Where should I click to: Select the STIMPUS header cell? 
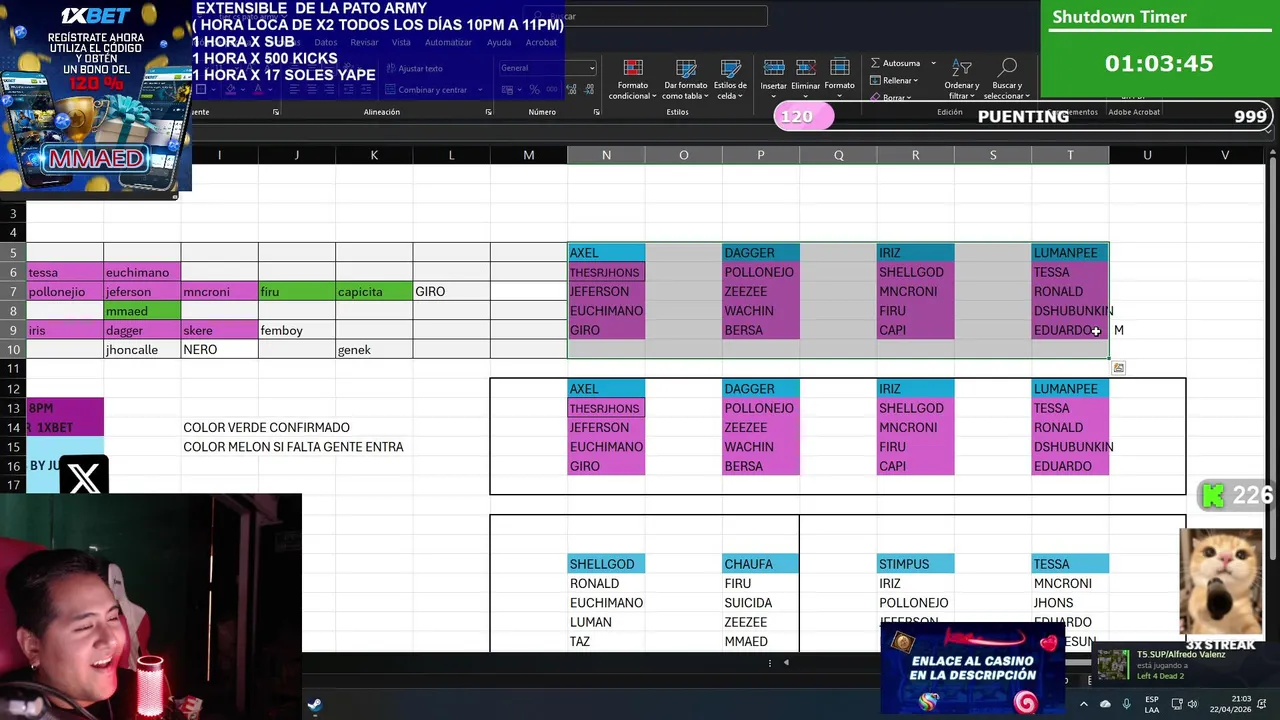click(x=915, y=564)
